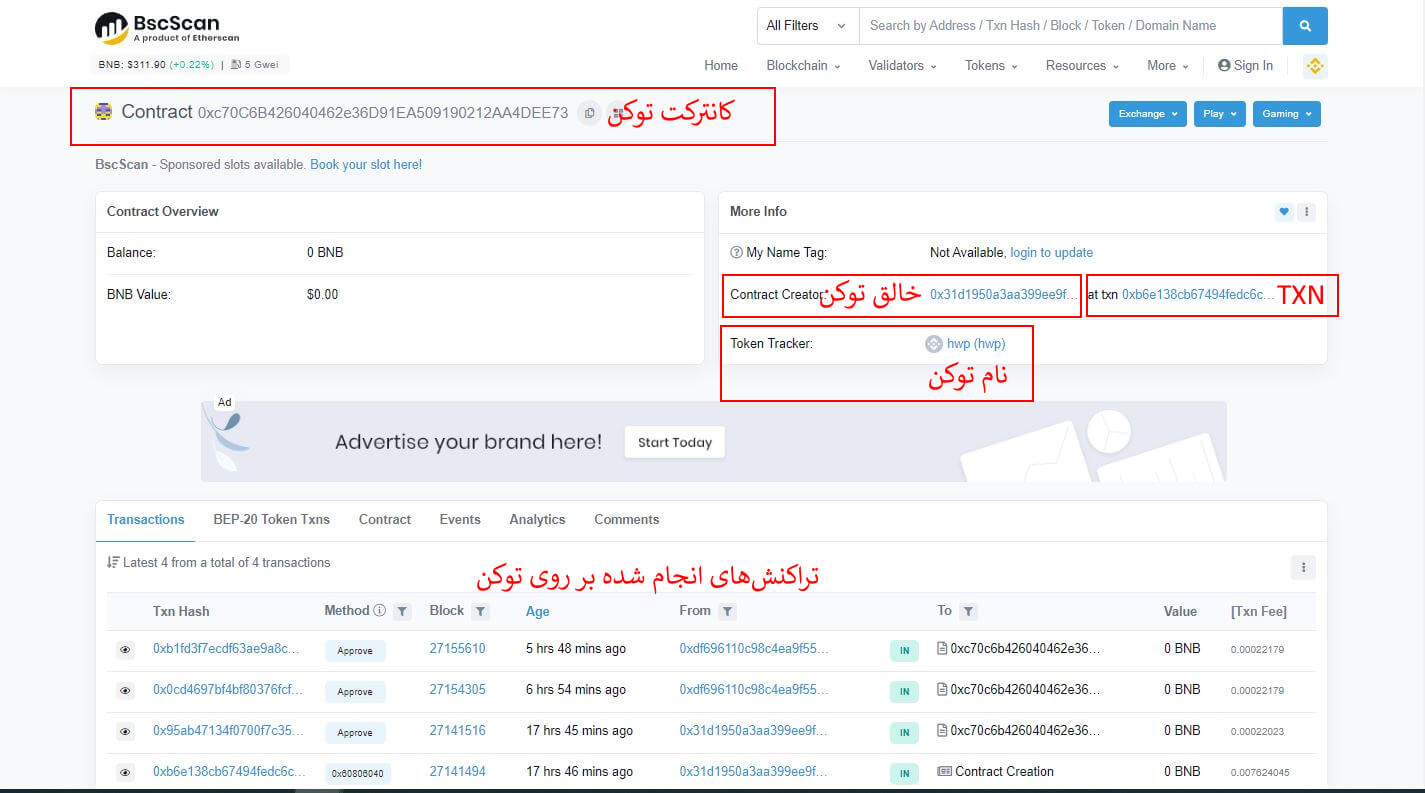Click the Start Today ad button

click(675, 443)
